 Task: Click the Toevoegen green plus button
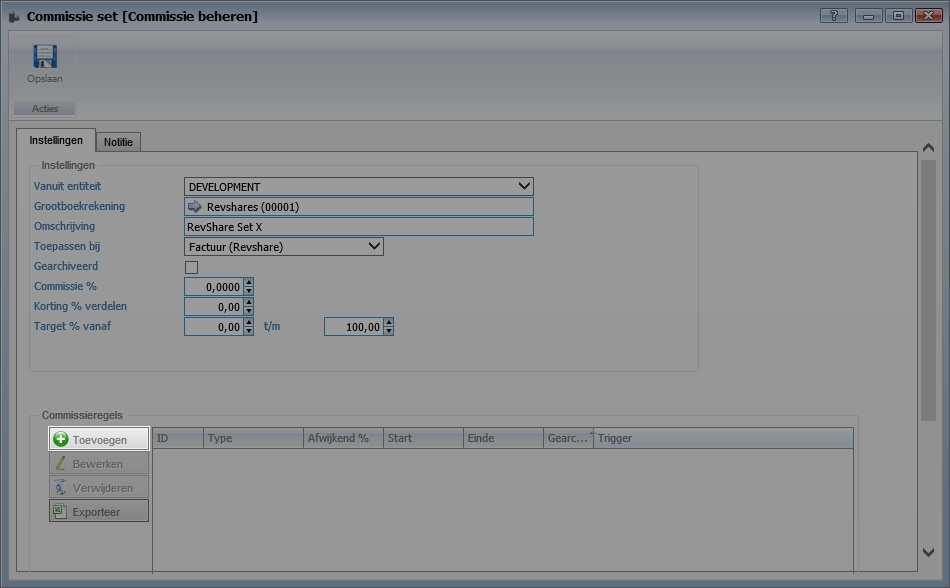tap(99, 439)
